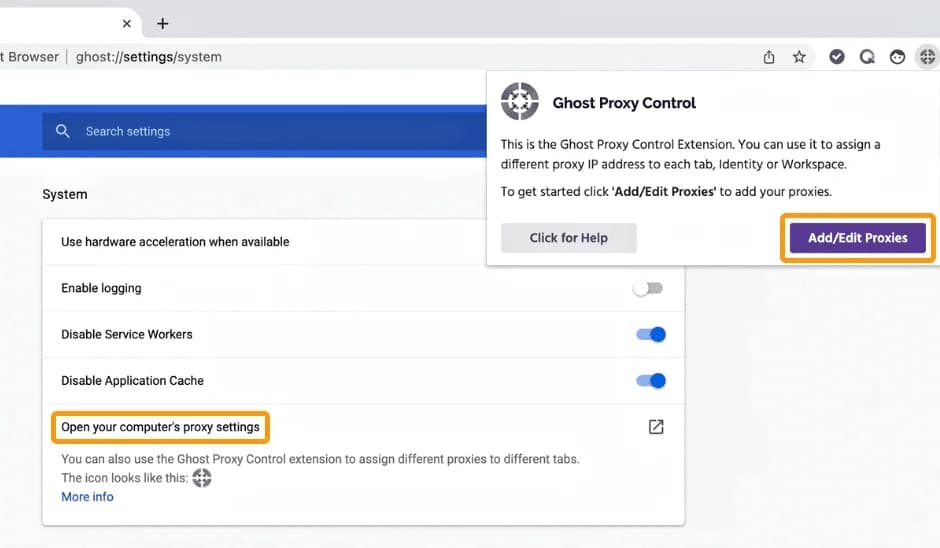Open the Q-shaped extension icon
This screenshot has height=548, width=940.
coord(867,57)
